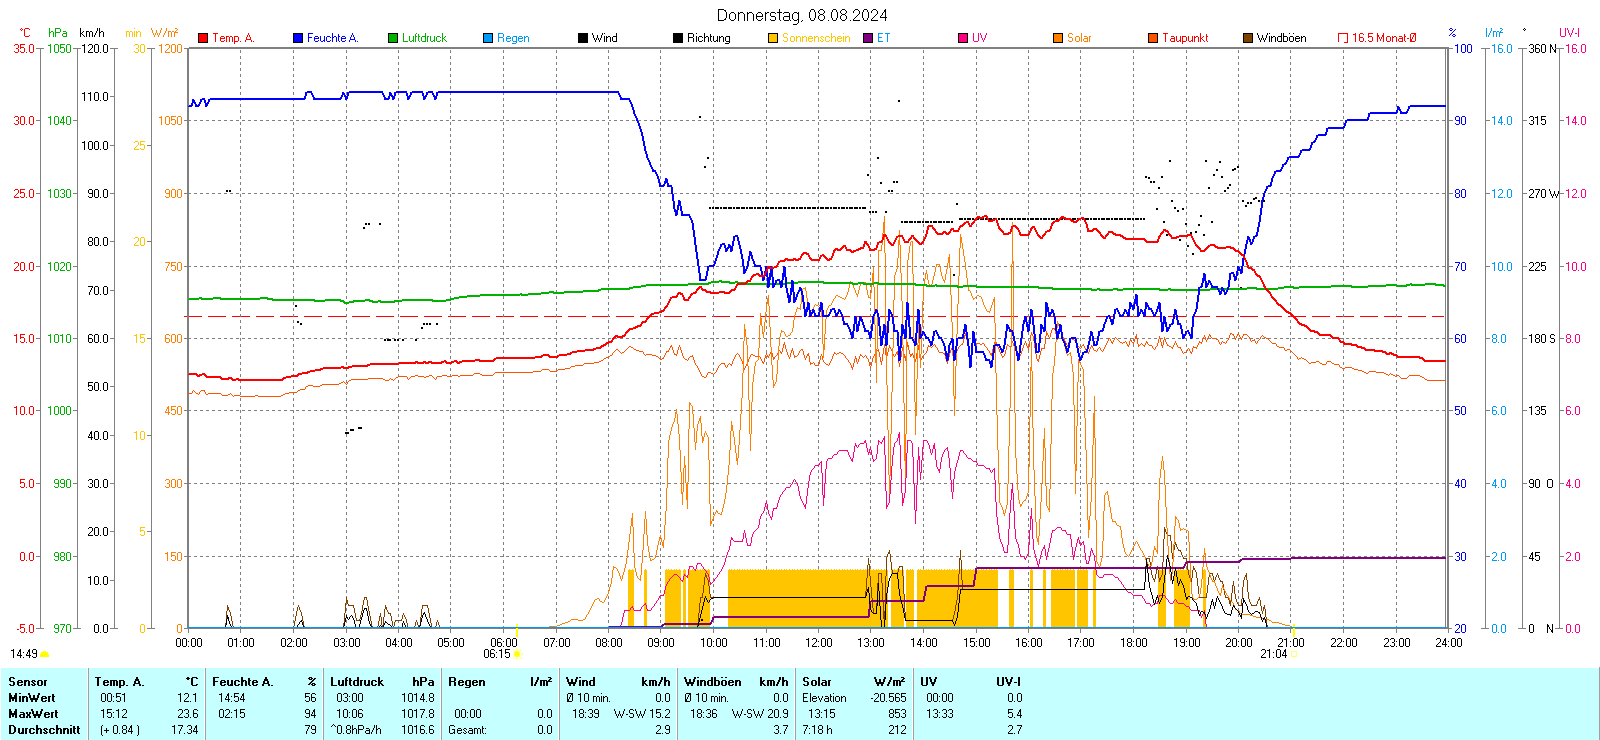Screen dimensions: 1600x740
Task: Click the Regen legend color square
Action: pos(488,38)
